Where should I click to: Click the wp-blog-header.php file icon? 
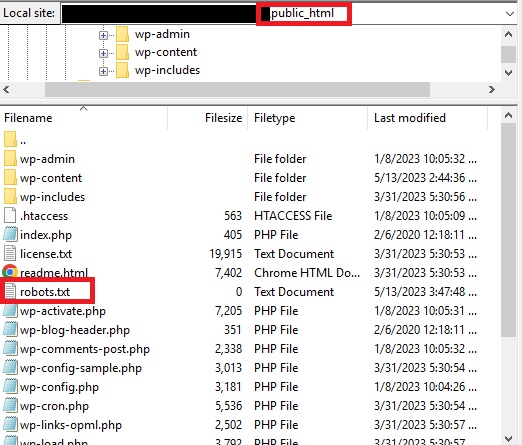click(x=10, y=330)
